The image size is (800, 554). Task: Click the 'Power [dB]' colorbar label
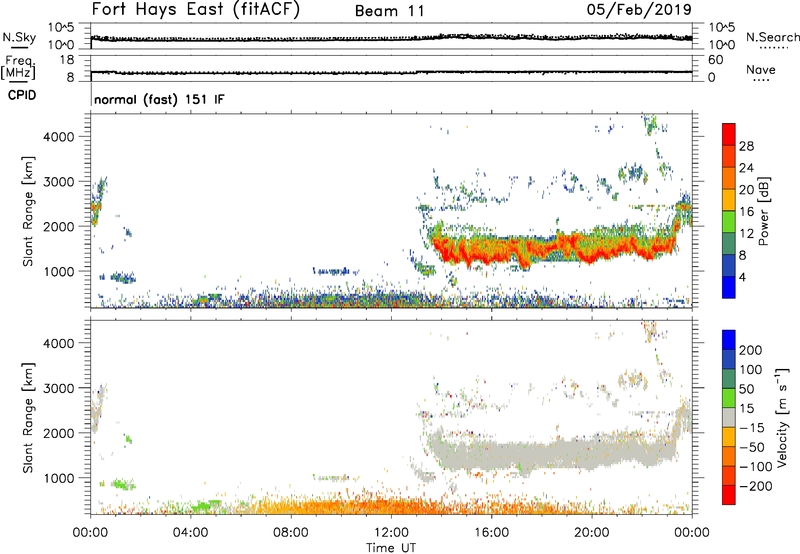(x=763, y=211)
